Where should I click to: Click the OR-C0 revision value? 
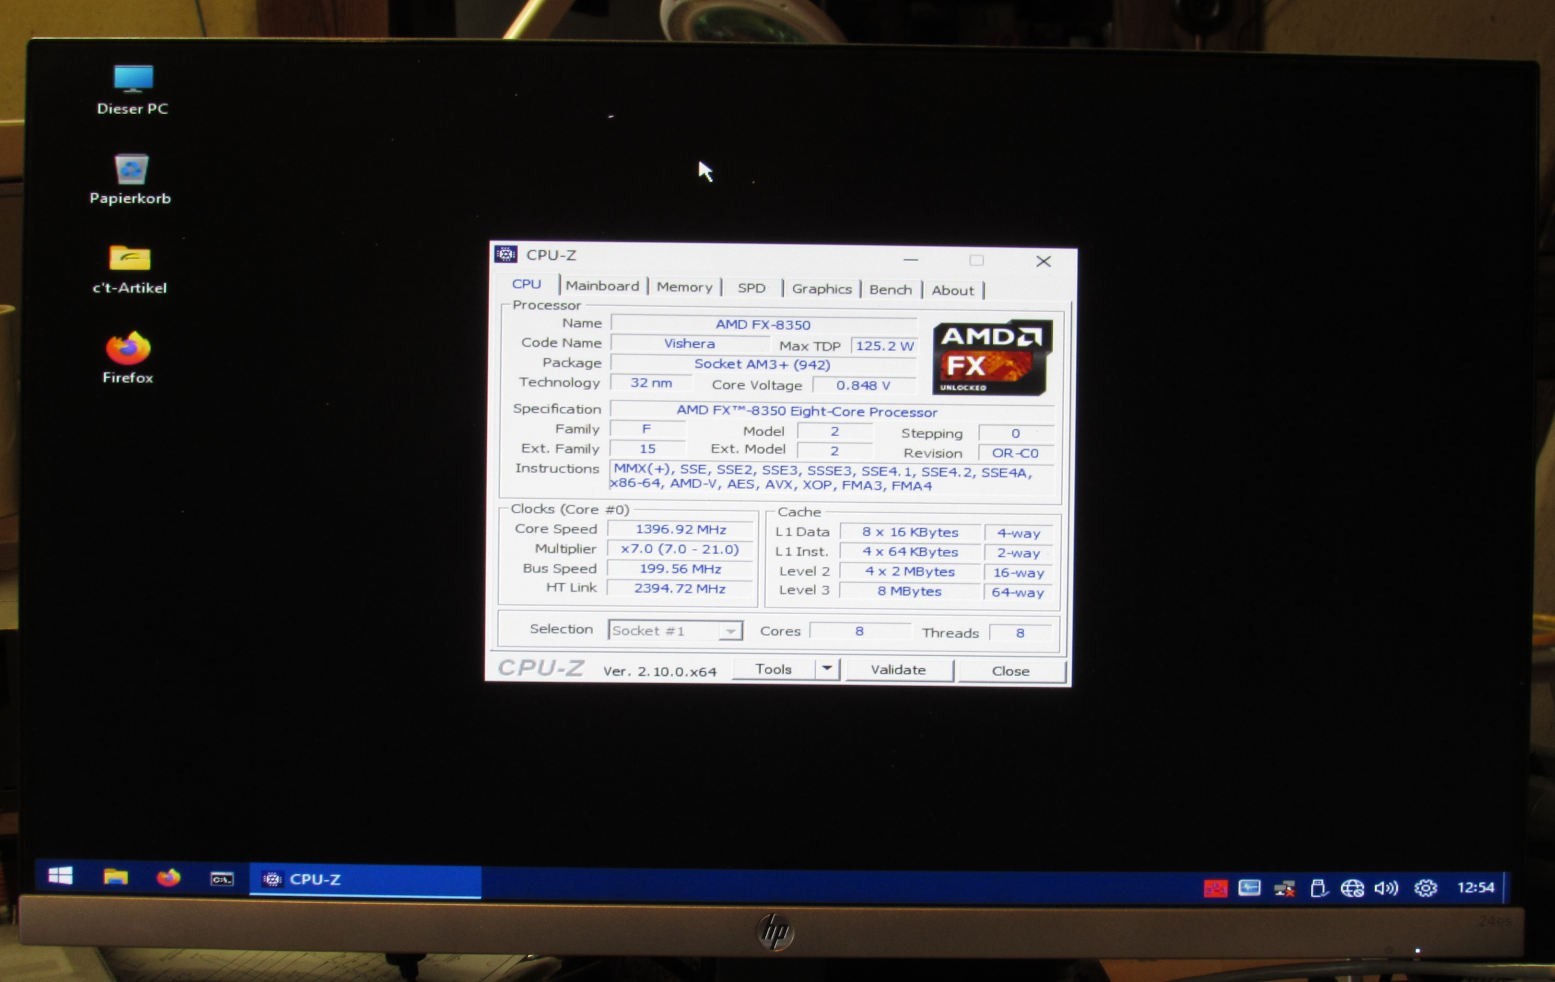pyautogui.click(x=1015, y=453)
